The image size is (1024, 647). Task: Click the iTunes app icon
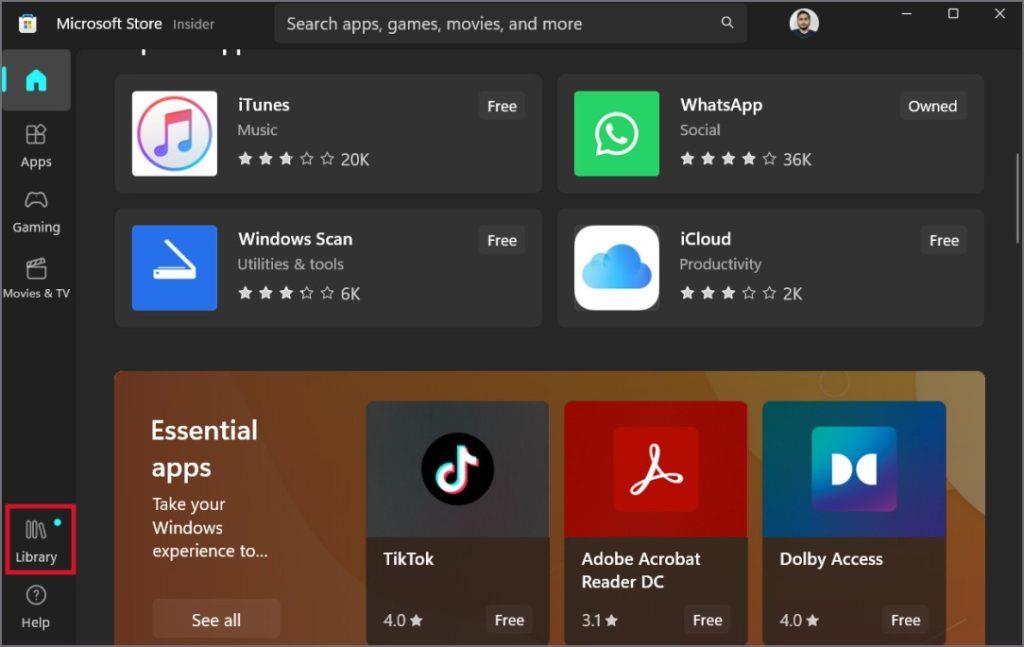point(174,133)
